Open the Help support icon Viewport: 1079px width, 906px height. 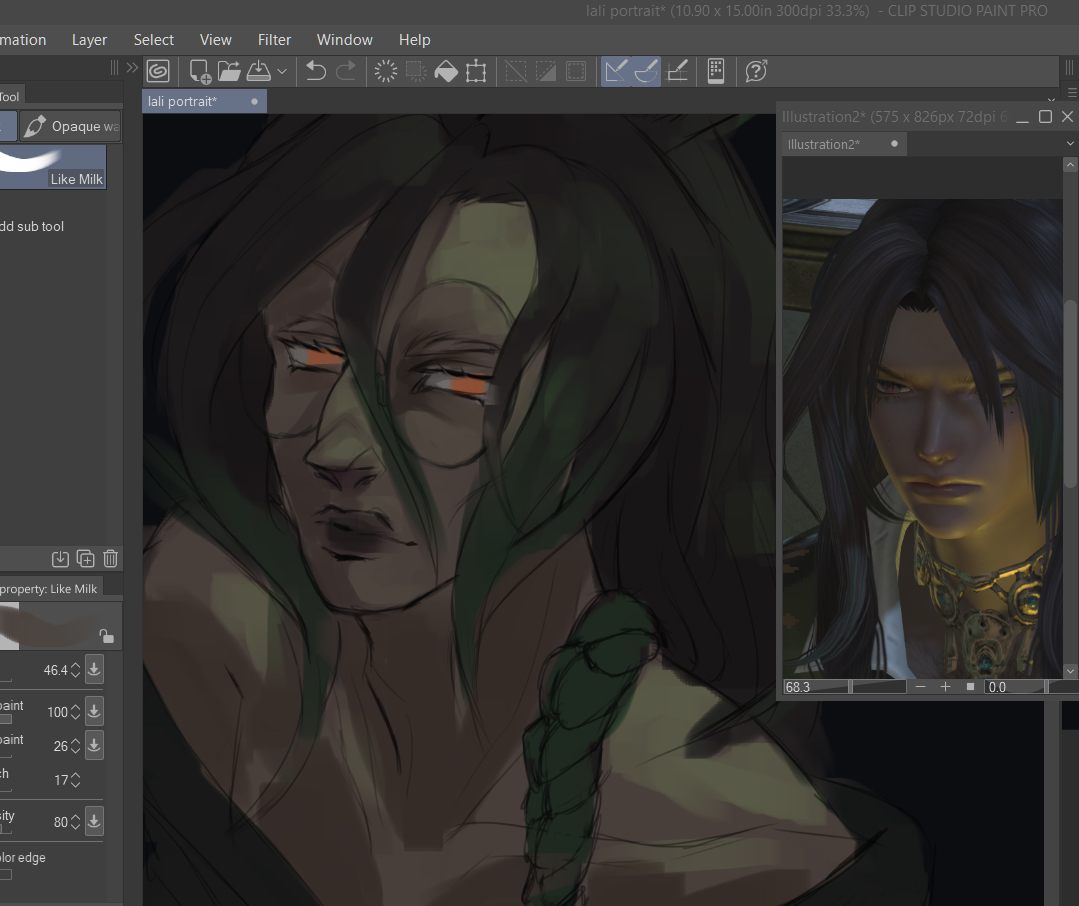coord(756,71)
